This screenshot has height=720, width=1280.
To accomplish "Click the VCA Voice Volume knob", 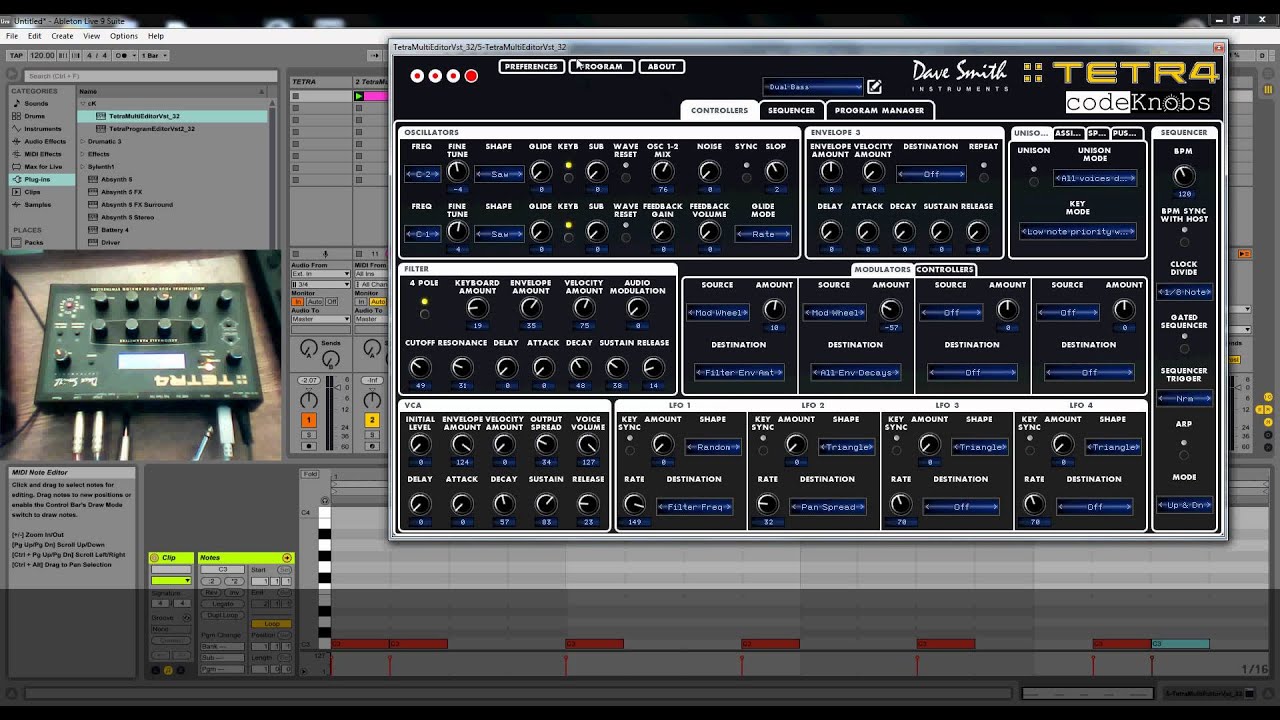I will (x=588, y=445).
